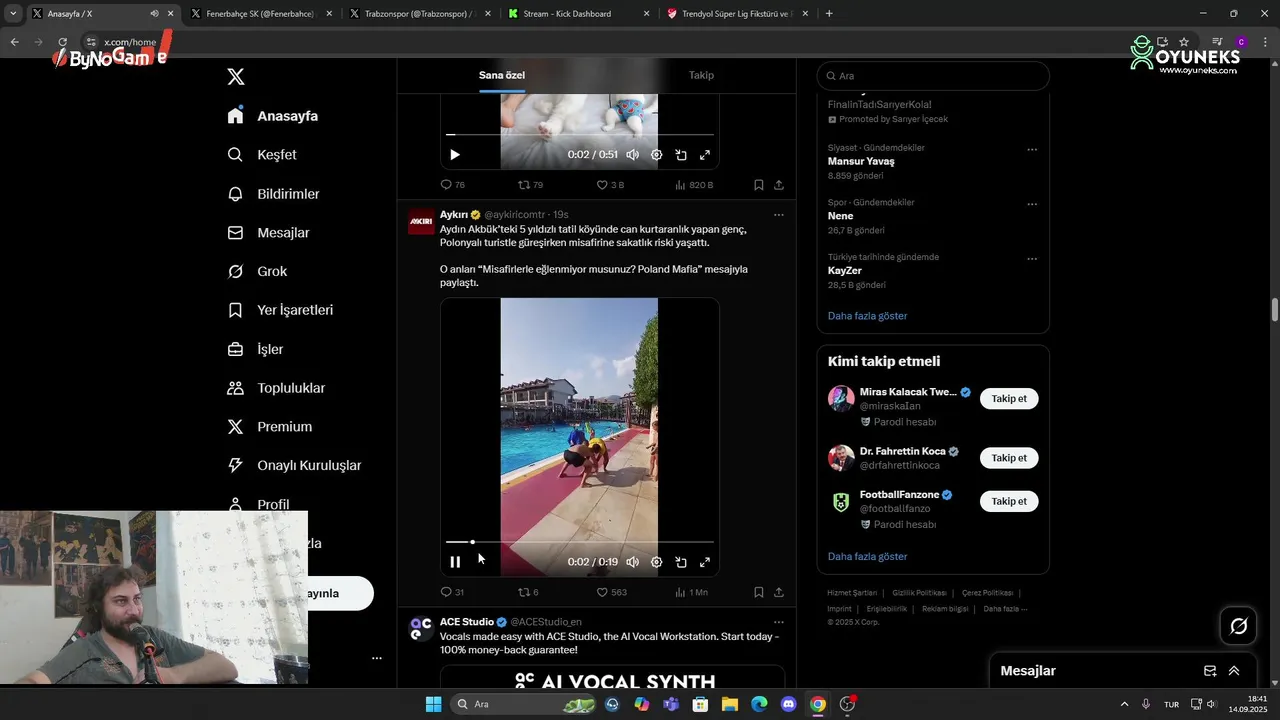Open a new browser tab

[829, 14]
